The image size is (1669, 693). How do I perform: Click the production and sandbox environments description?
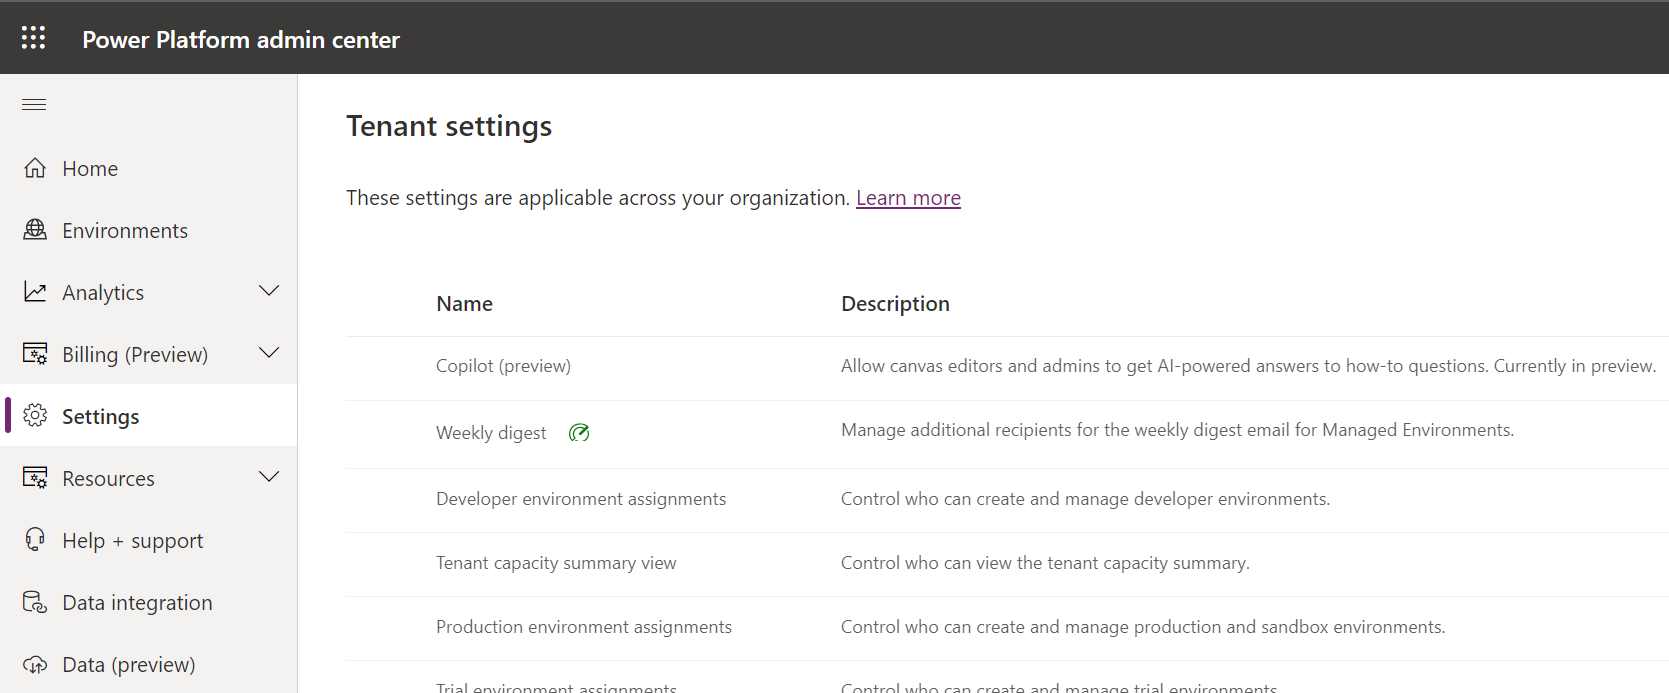(1143, 627)
